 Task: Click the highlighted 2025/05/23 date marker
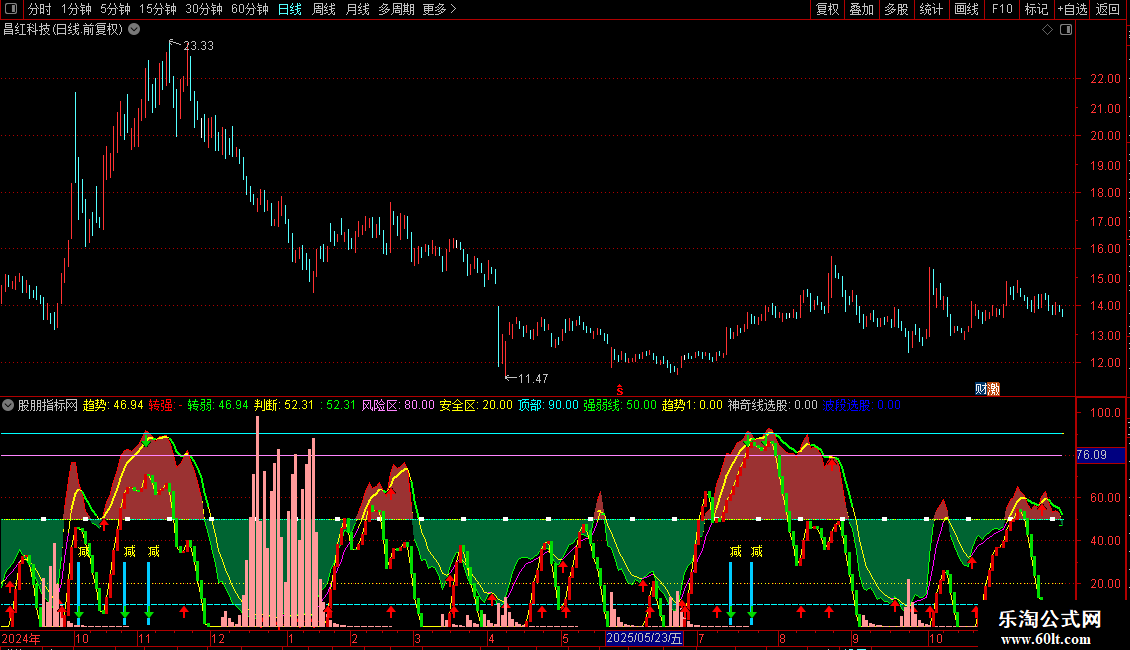645,638
